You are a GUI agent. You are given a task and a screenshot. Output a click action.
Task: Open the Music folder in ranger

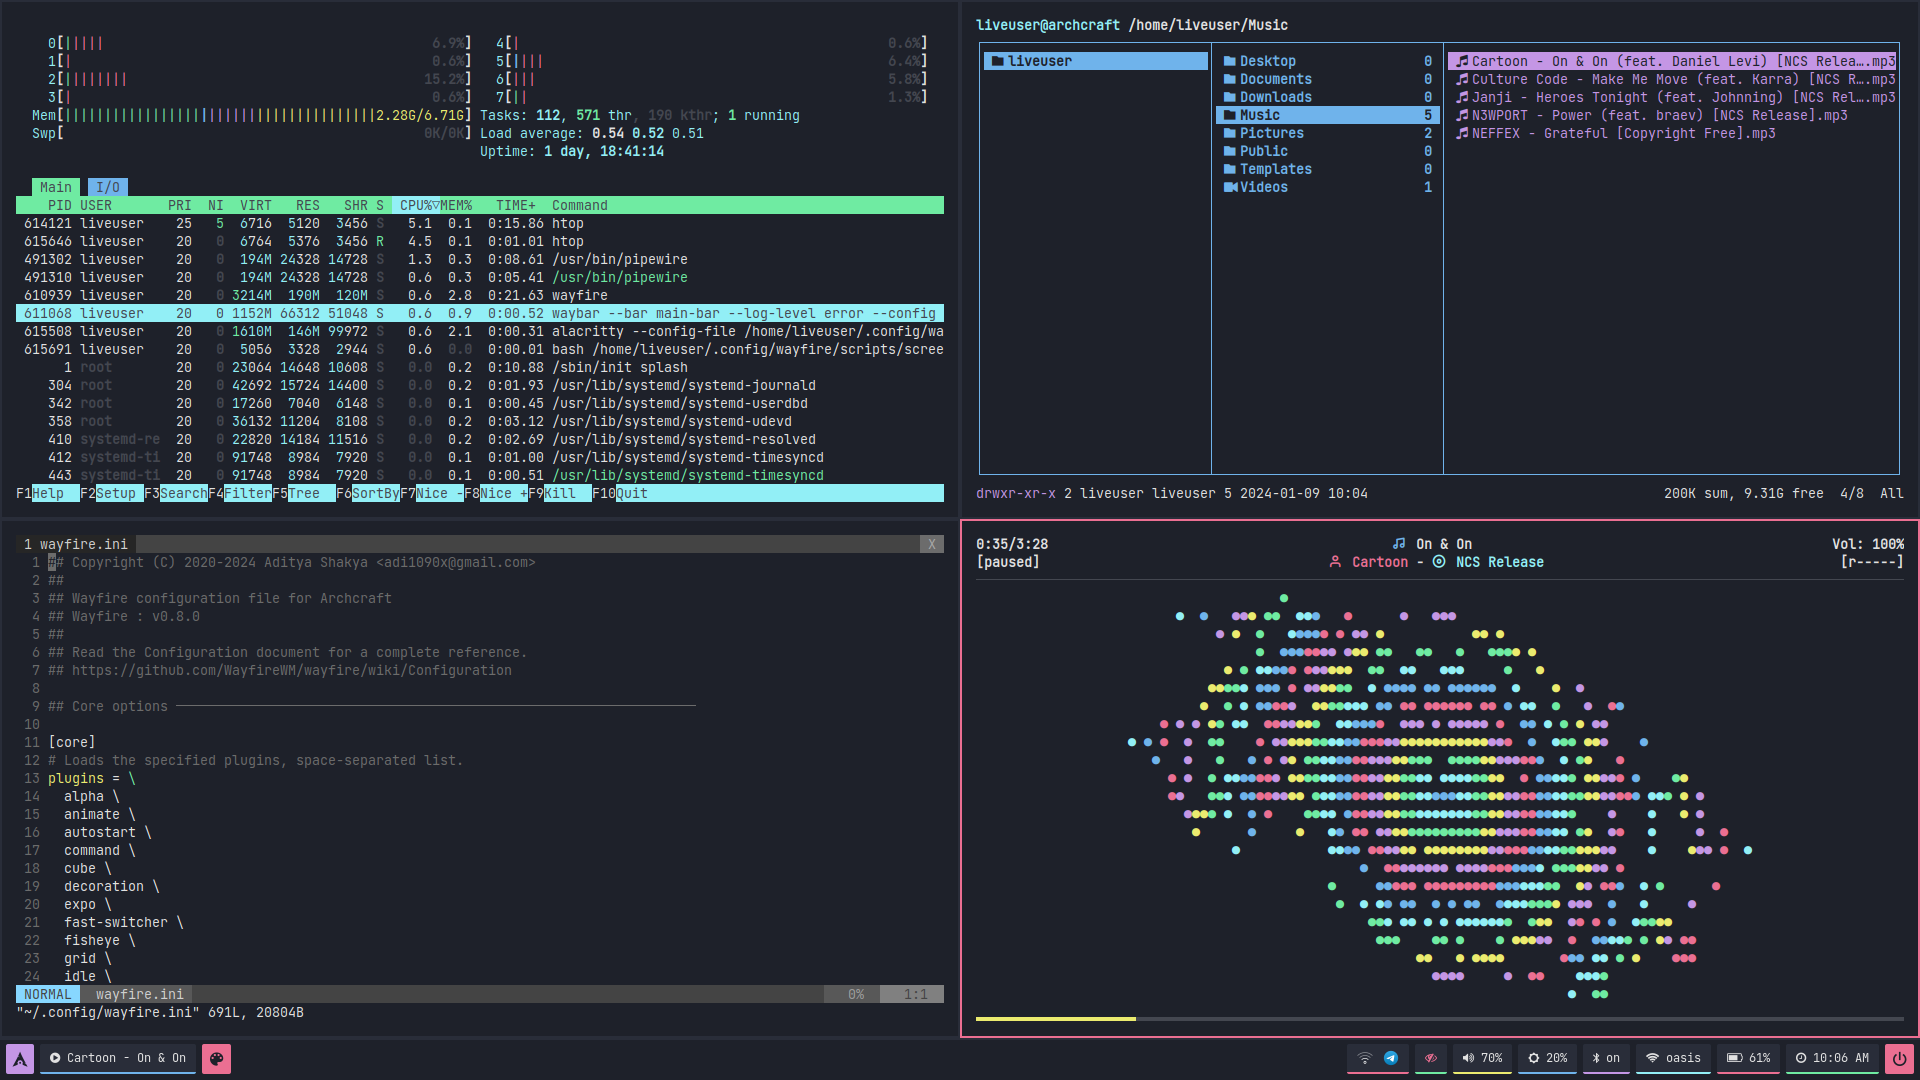point(1260,115)
